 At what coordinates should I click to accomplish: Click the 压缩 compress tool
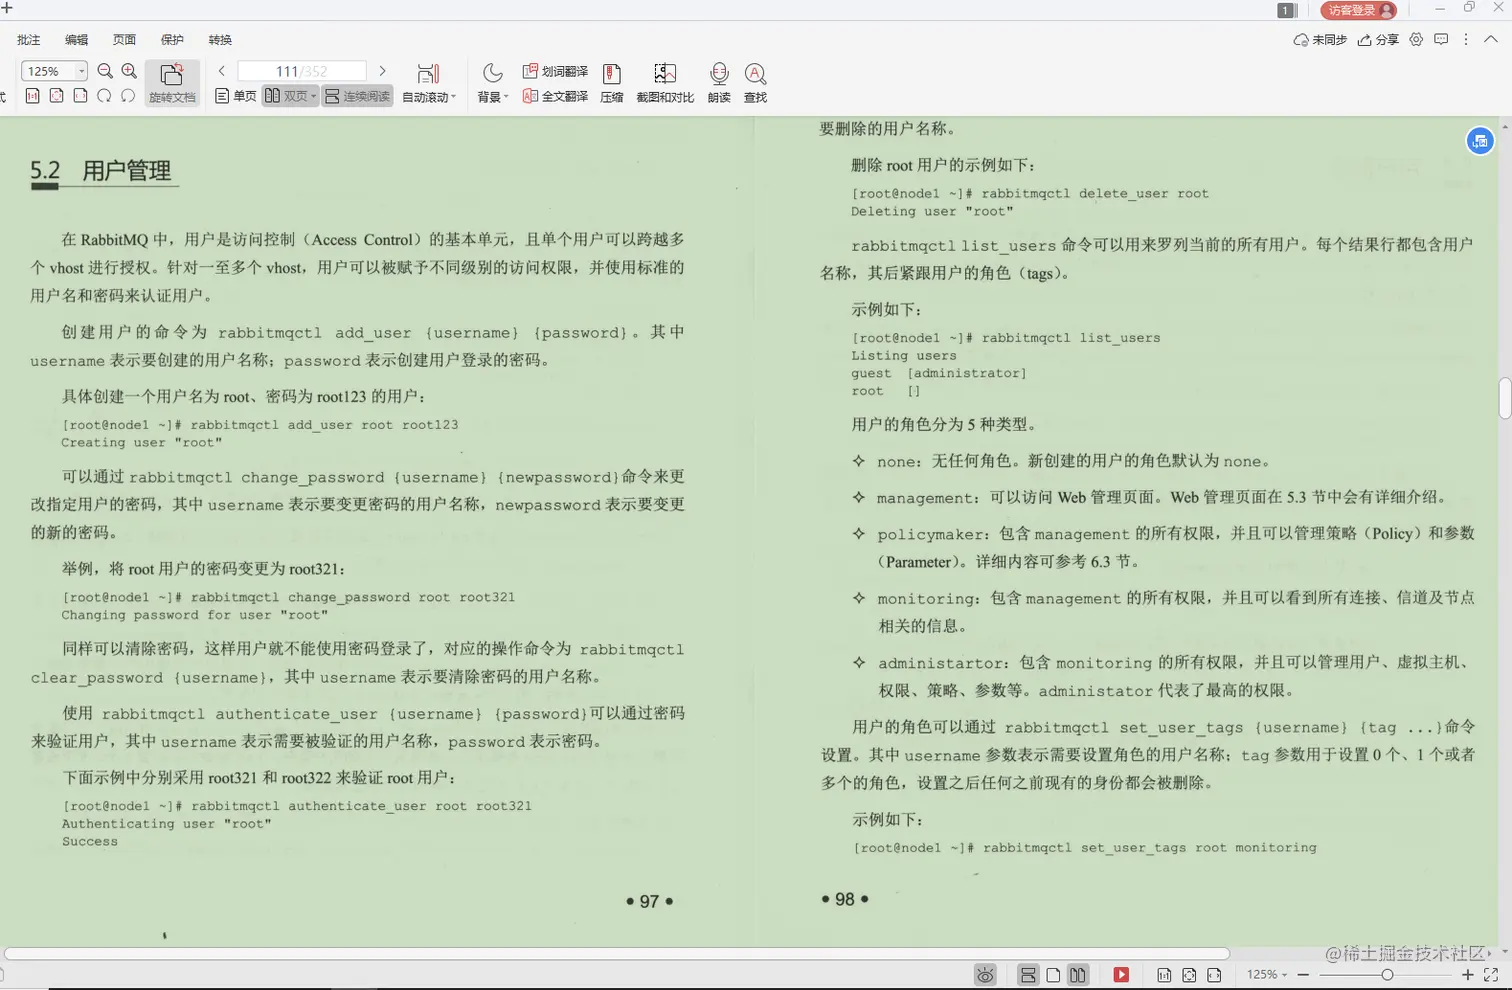(612, 83)
